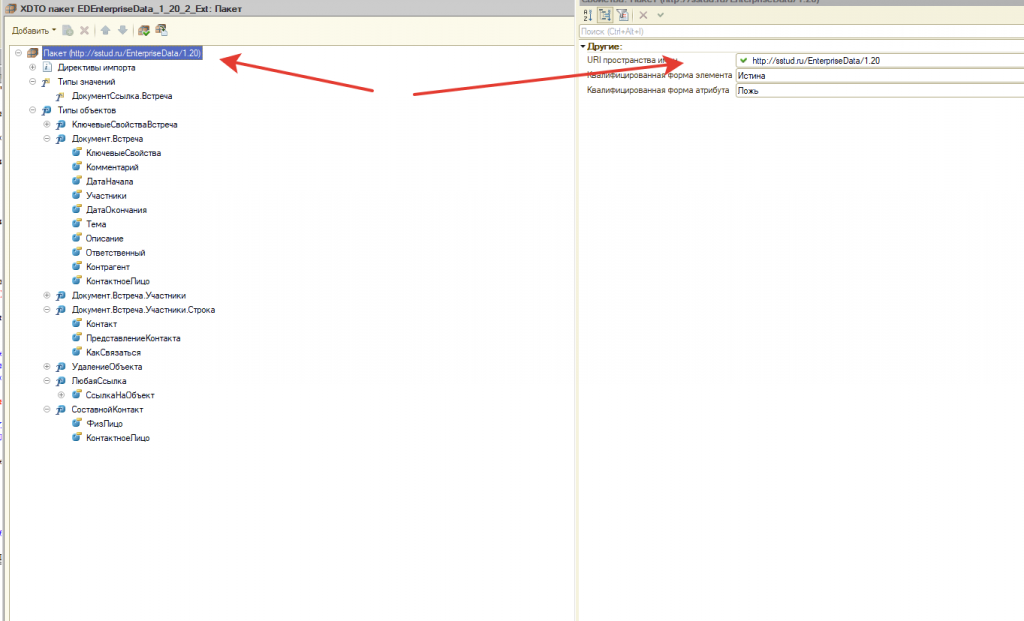Move the element down with the arrow icon
The width and height of the screenshot is (1024, 621).
click(x=122, y=30)
